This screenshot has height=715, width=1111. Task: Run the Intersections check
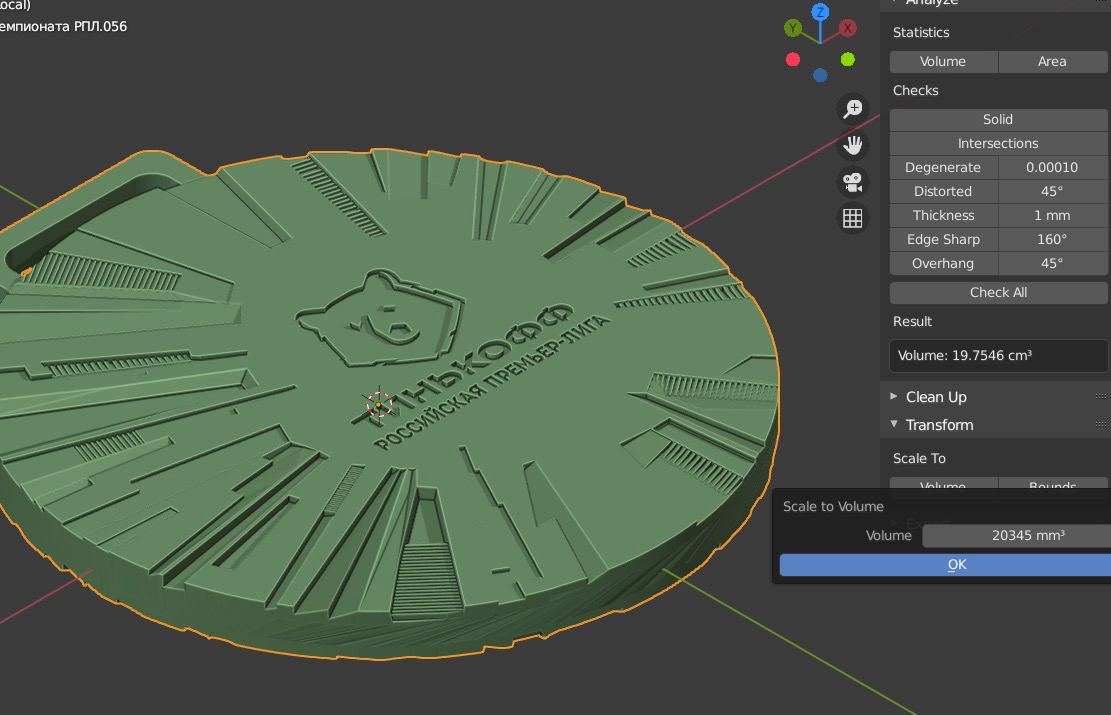(998, 143)
